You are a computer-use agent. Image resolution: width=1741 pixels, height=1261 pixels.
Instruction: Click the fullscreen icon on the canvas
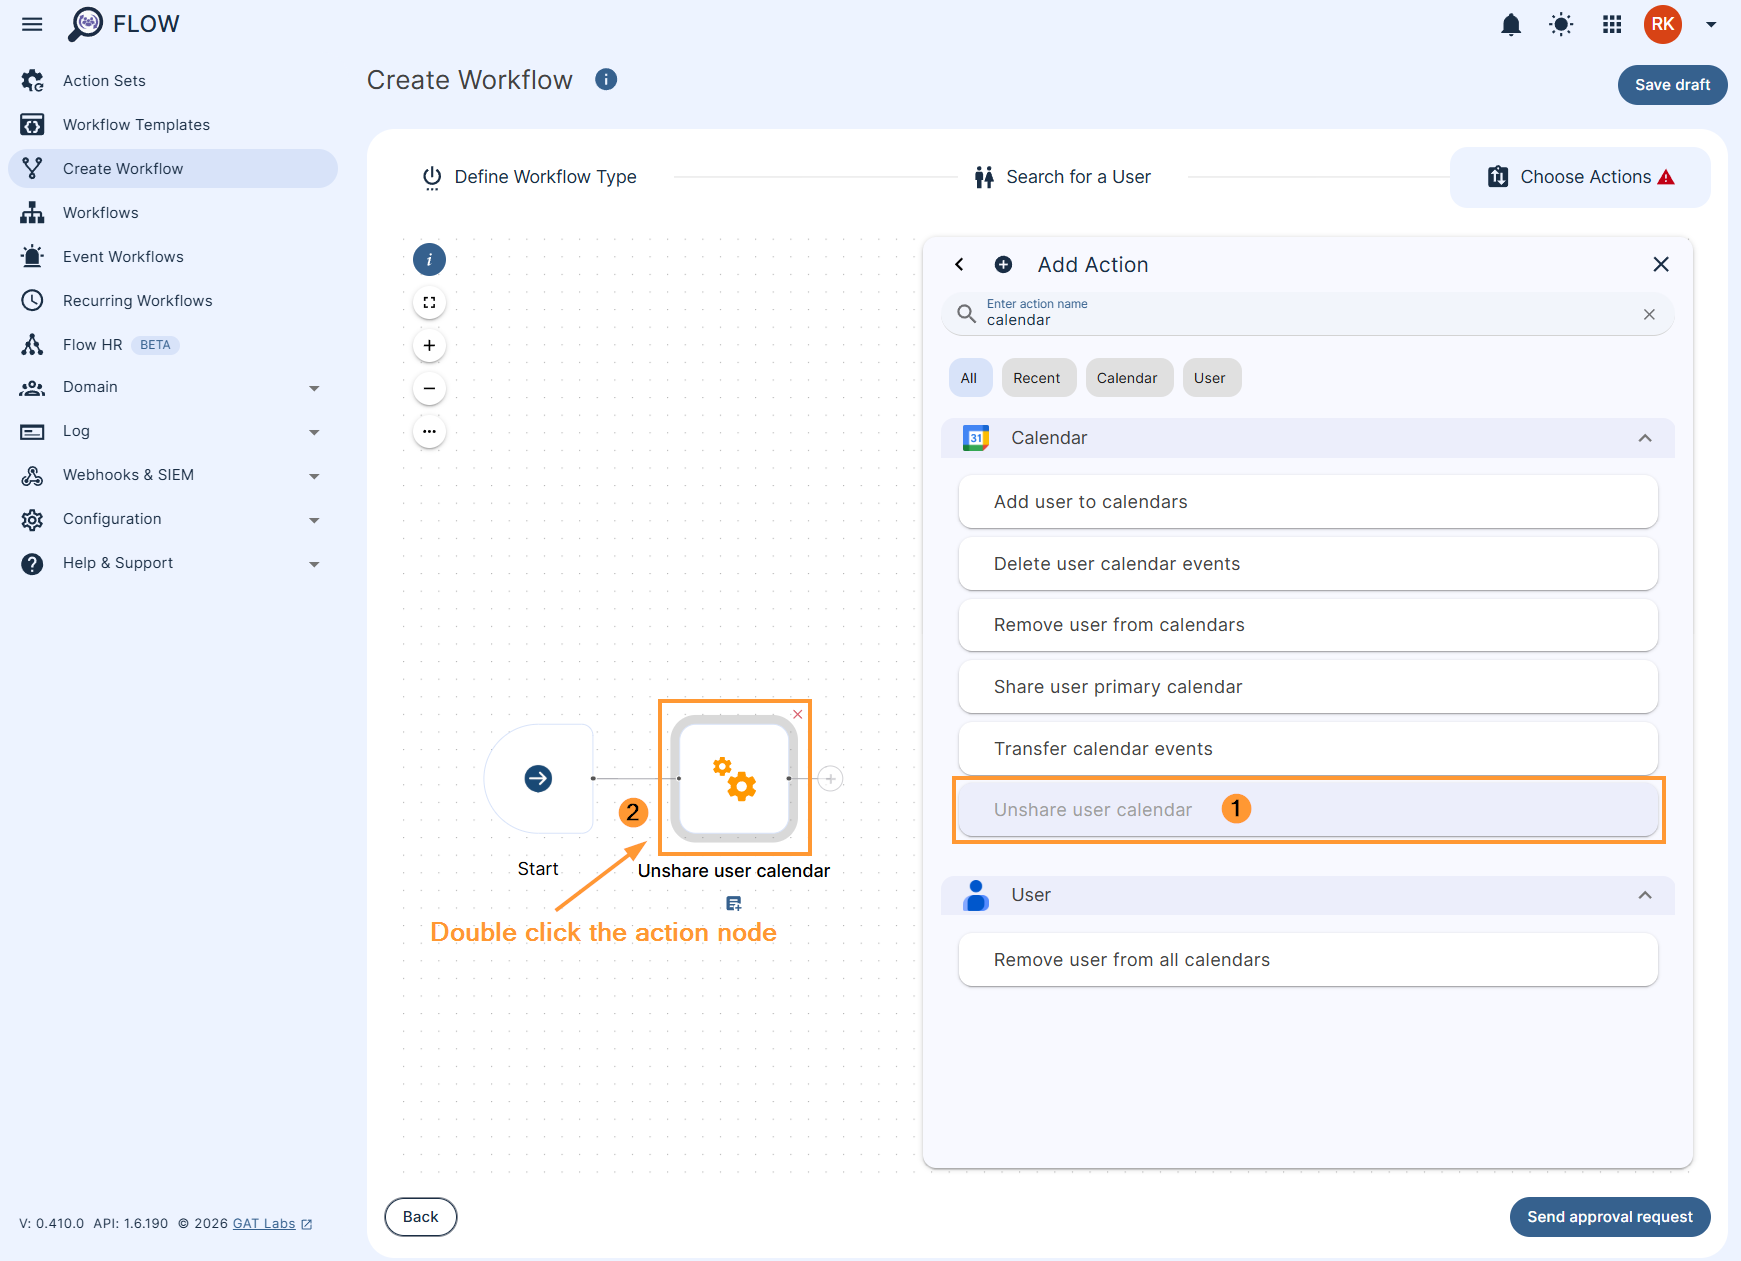[429, 302]
